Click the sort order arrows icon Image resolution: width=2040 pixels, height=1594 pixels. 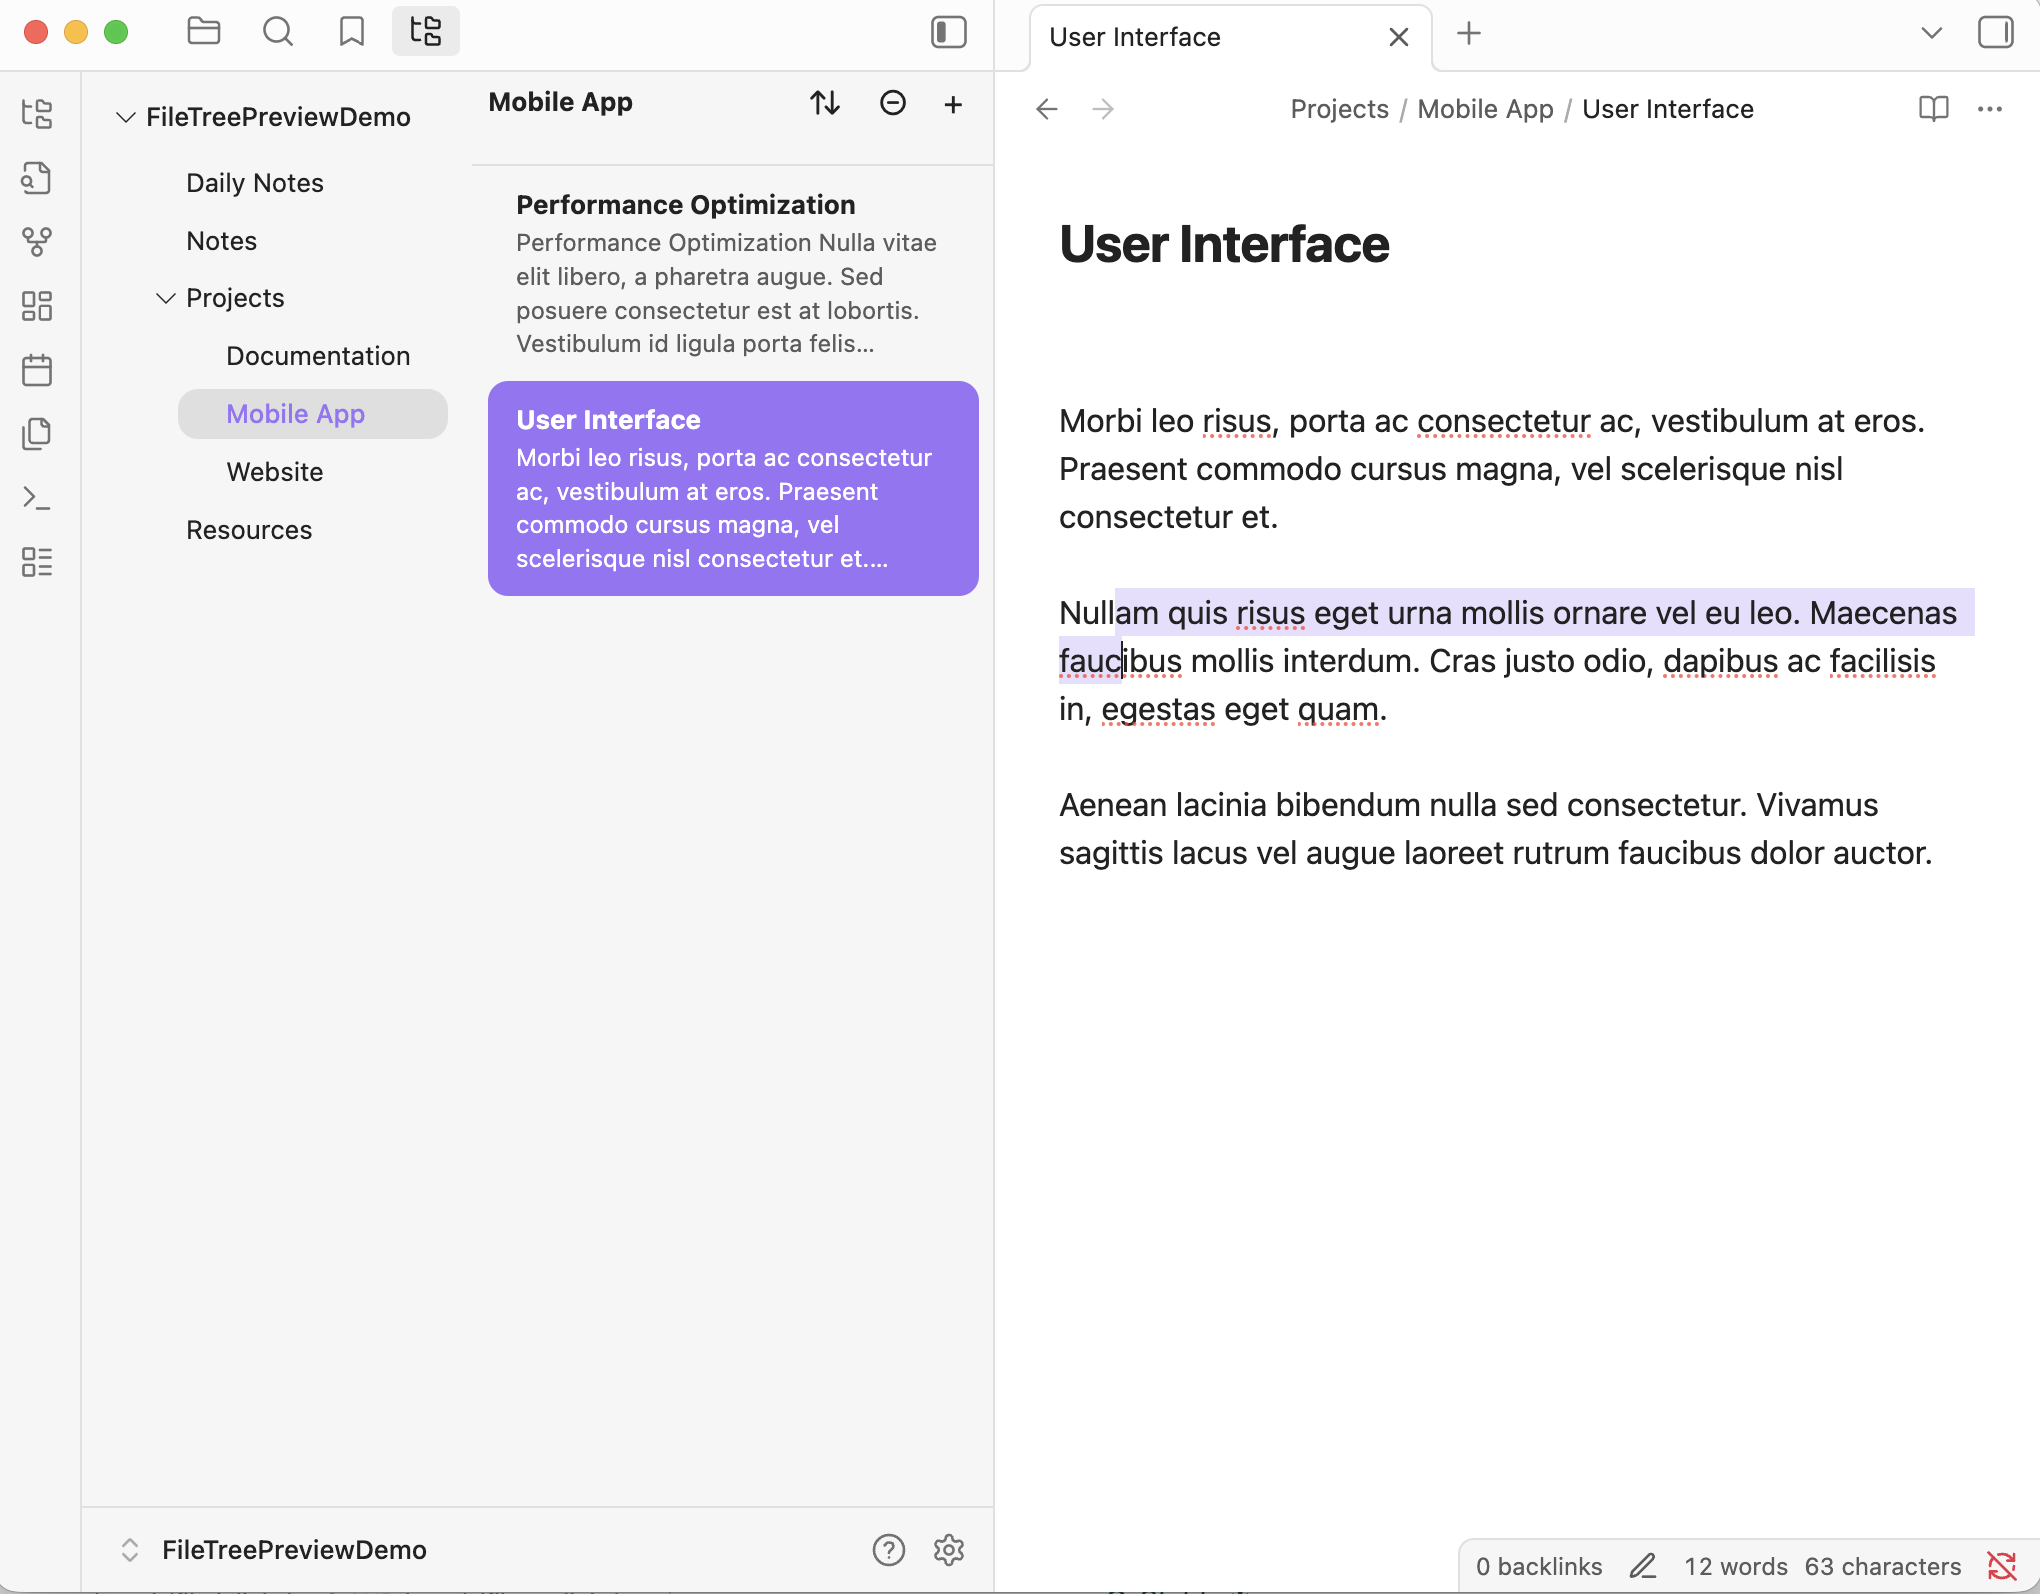tap(825, 103)
